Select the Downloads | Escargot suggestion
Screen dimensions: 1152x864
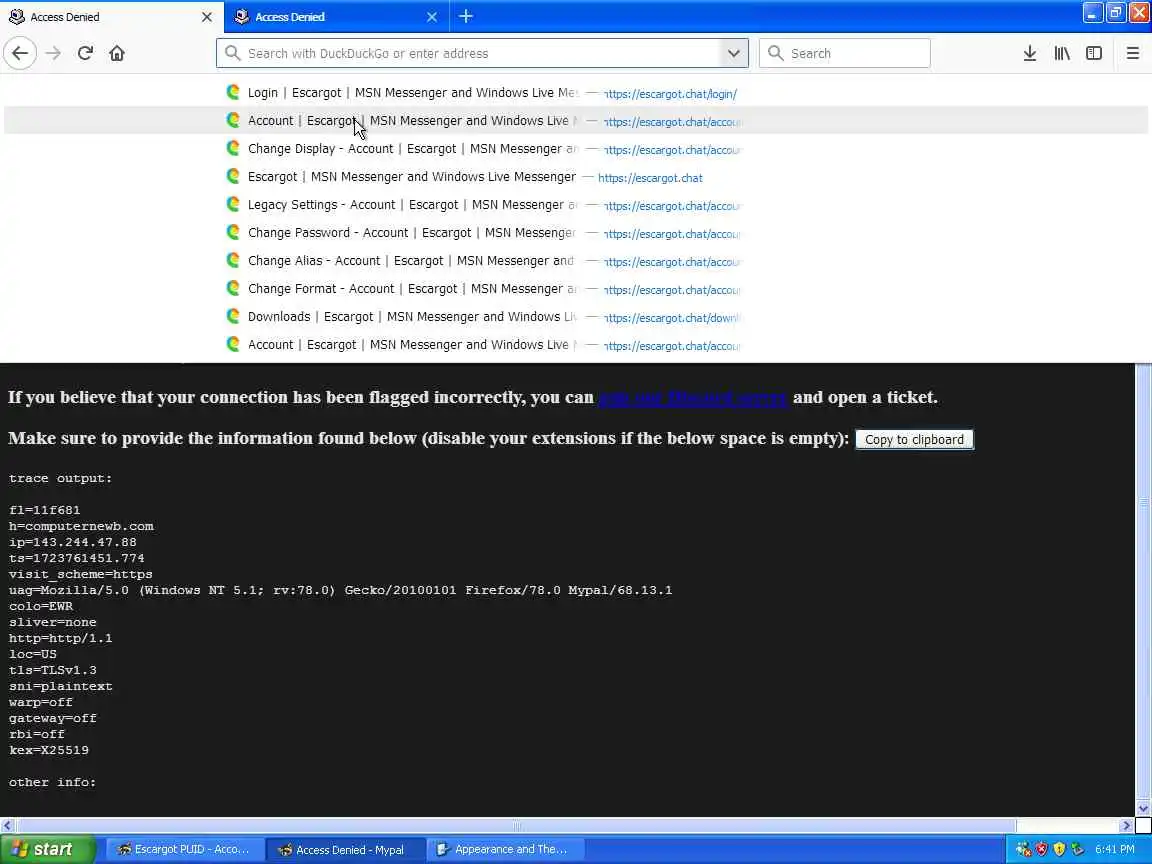576,316
